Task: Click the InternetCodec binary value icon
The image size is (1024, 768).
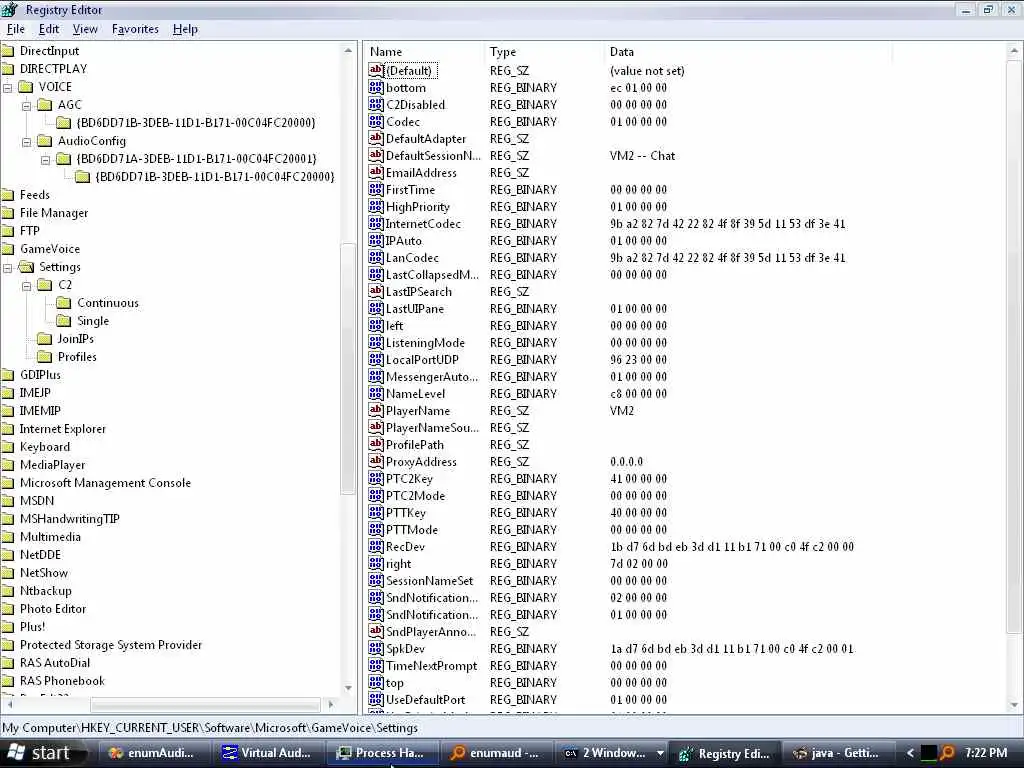Action: point(376,223)
